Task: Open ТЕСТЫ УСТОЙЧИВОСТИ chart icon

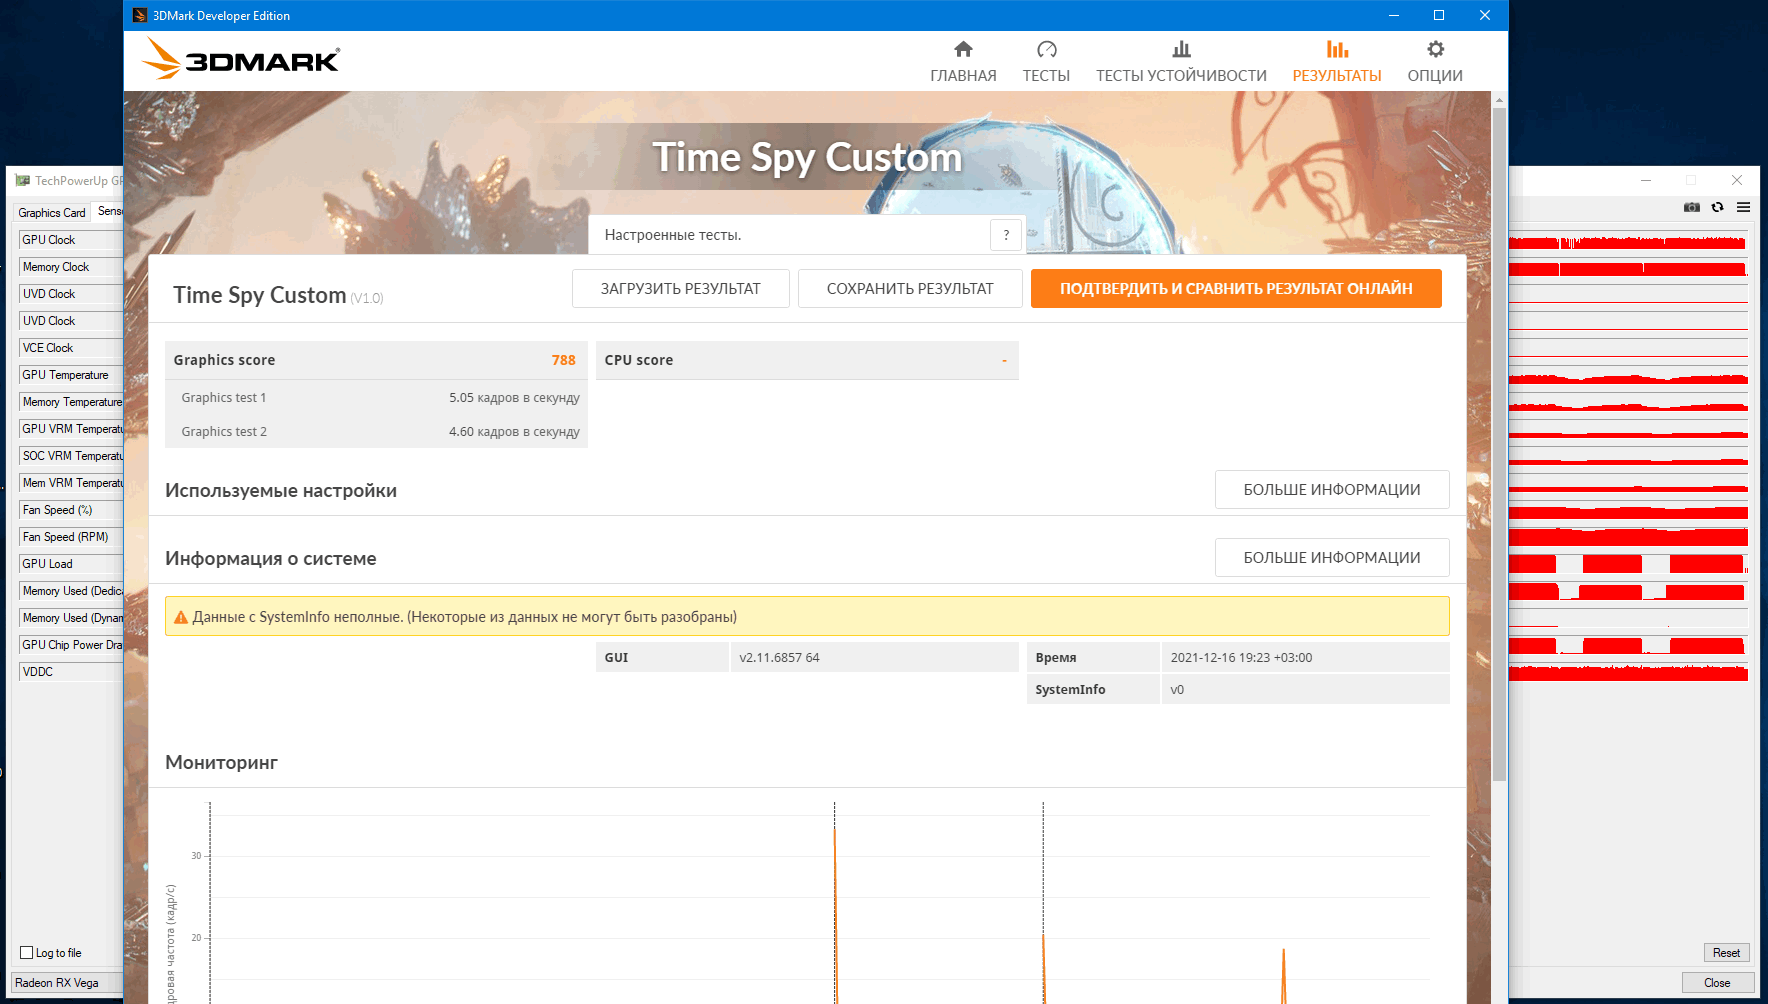Action: coord(1181,49)
